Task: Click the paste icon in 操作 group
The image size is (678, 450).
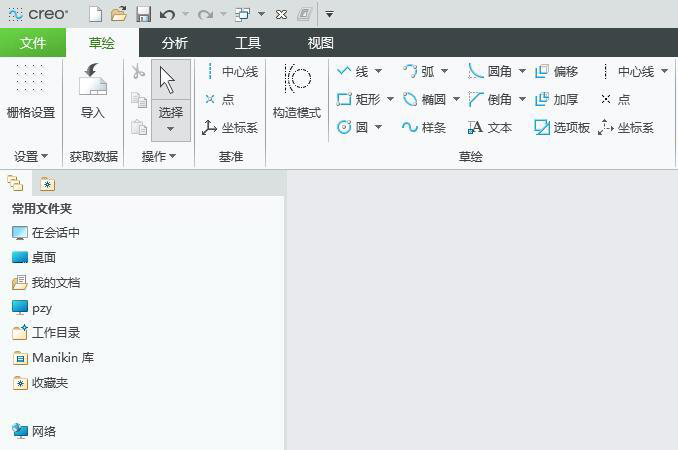Action: click(x=139, y=127)
